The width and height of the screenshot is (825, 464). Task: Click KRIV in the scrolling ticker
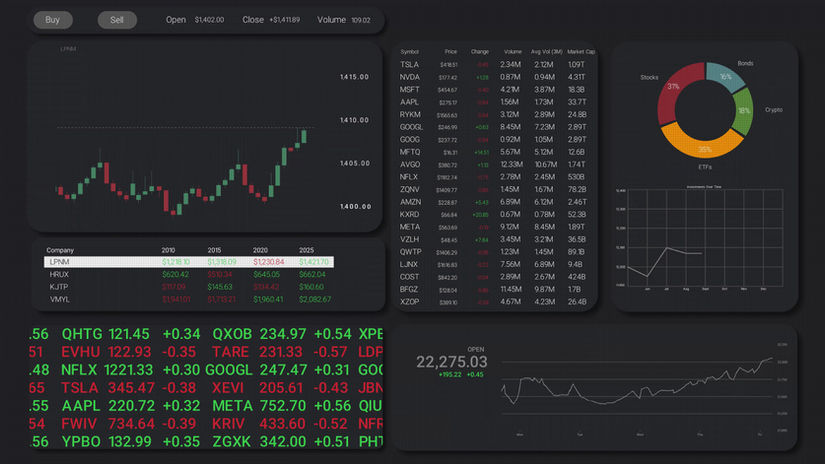point(228,423)
